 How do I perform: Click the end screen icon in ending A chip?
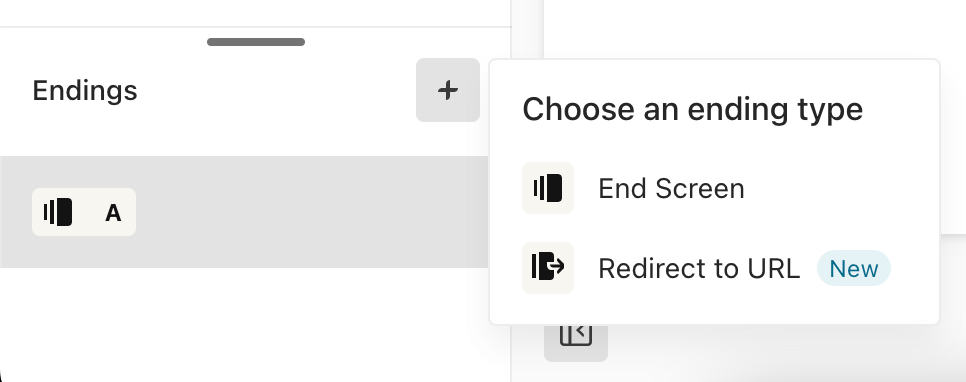coord(58,213)
